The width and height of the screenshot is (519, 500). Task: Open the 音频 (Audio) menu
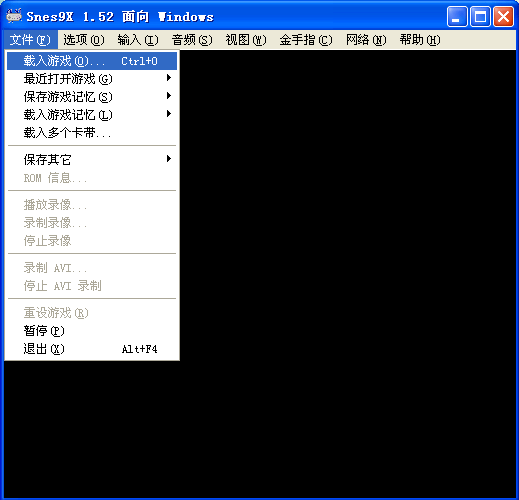click(x=192, y=40)
